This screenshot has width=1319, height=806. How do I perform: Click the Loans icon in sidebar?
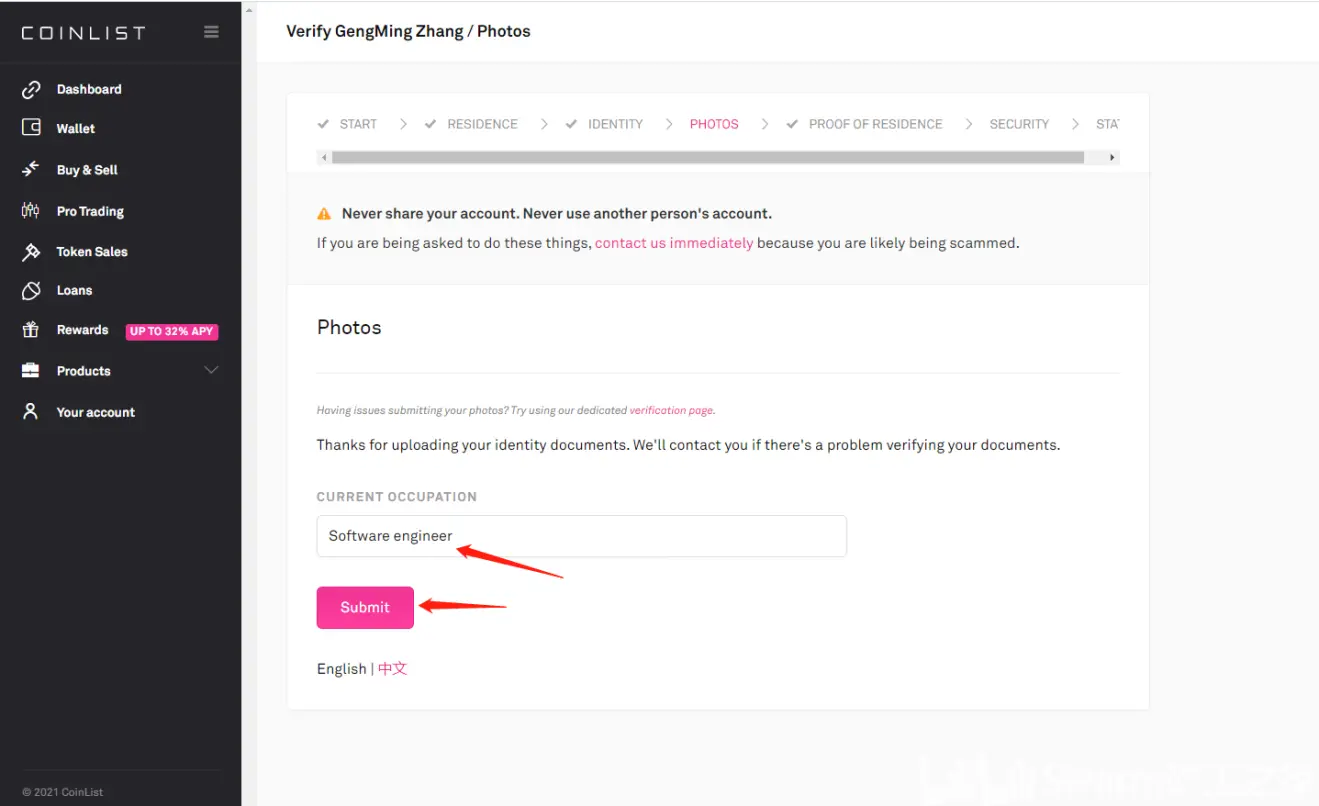tap(31, 290)
